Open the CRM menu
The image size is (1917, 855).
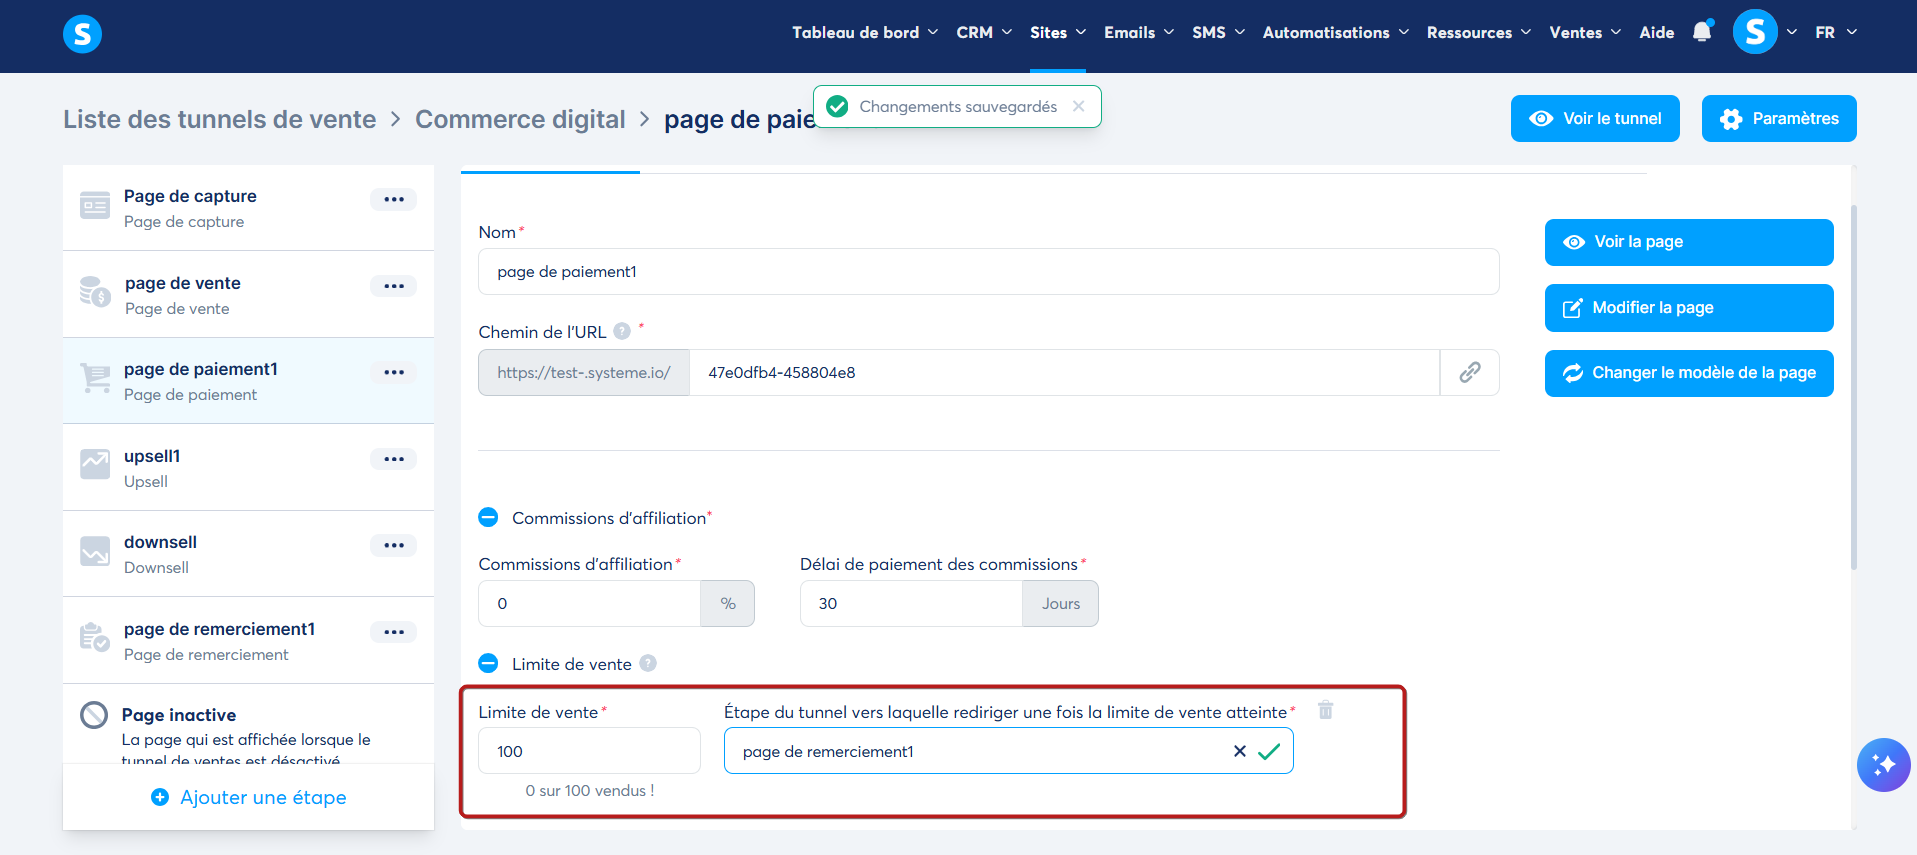[984, 32]
